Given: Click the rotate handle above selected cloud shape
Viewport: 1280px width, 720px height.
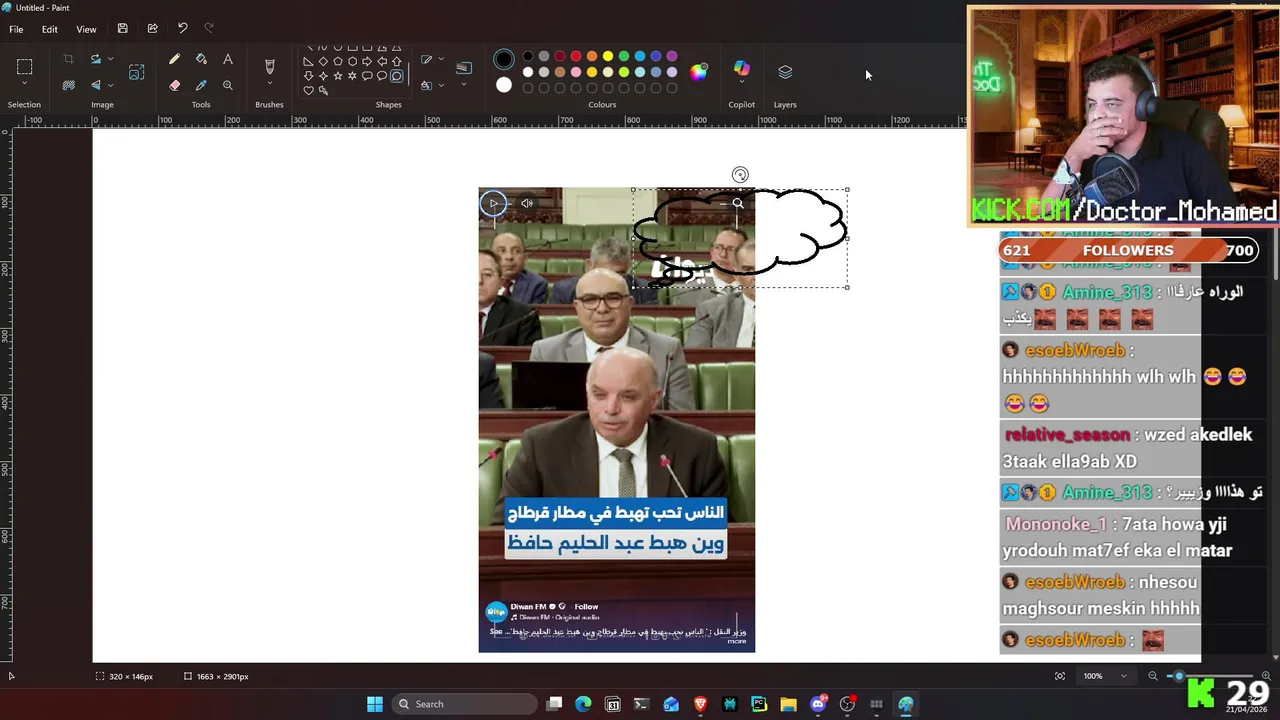Looking at the screenshot, I should click(x=740, y=175).
